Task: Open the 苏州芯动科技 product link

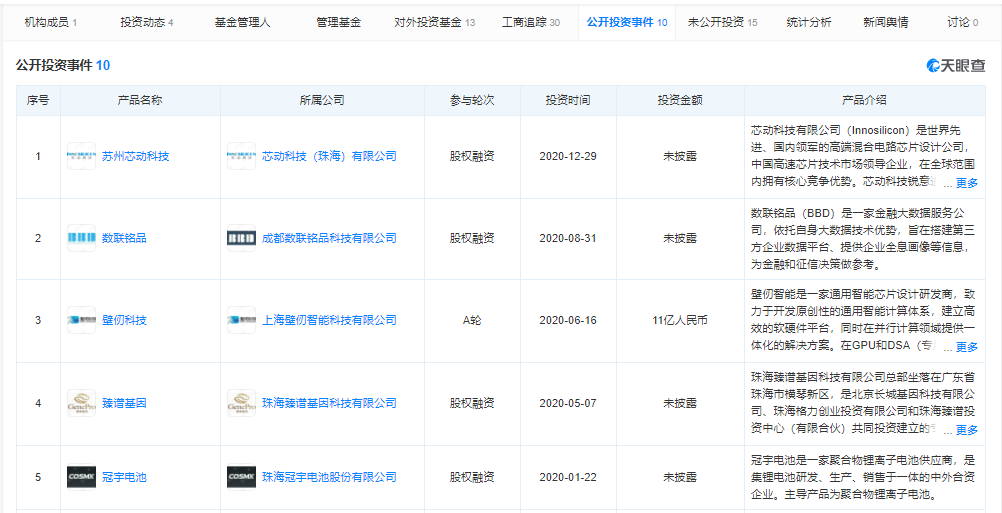Action: click(135, 157)
